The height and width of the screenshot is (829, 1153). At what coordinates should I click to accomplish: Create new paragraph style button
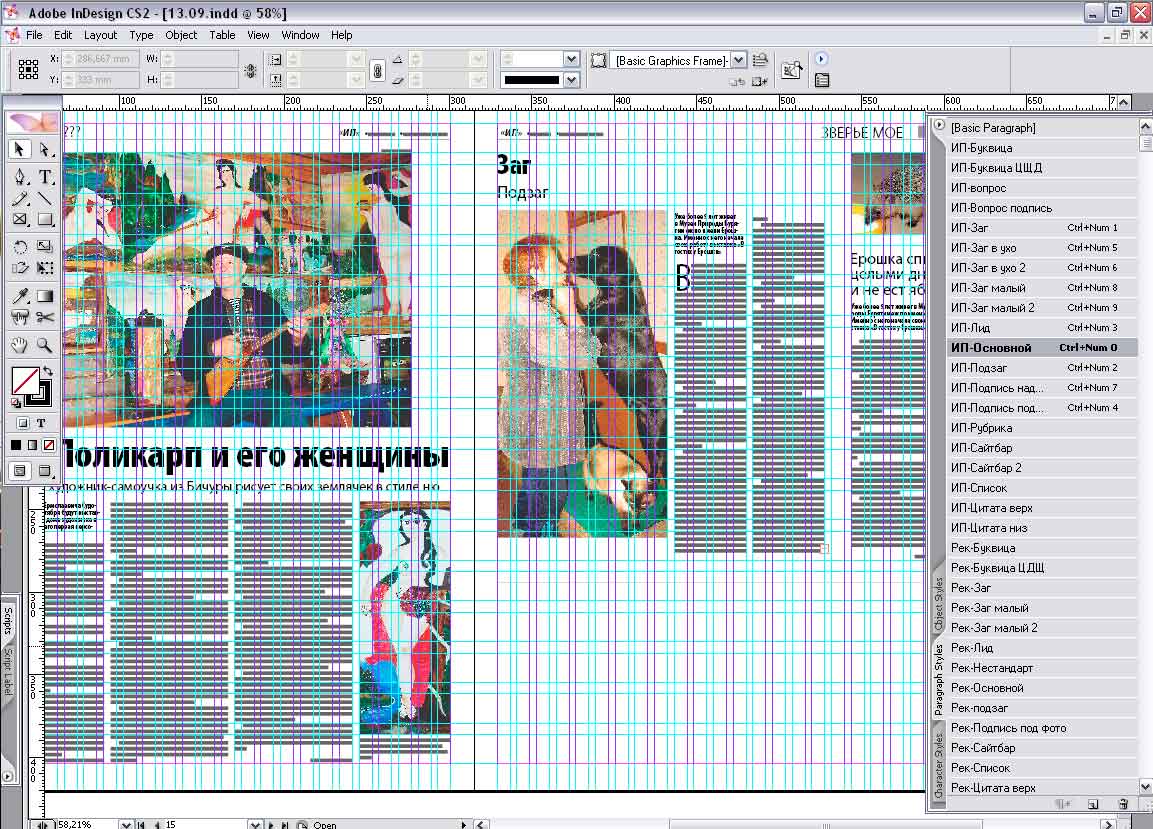tap(1093, 805)
